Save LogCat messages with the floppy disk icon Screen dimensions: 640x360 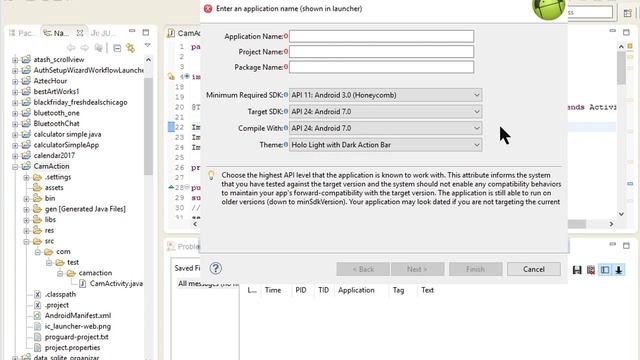click(577, 270)
